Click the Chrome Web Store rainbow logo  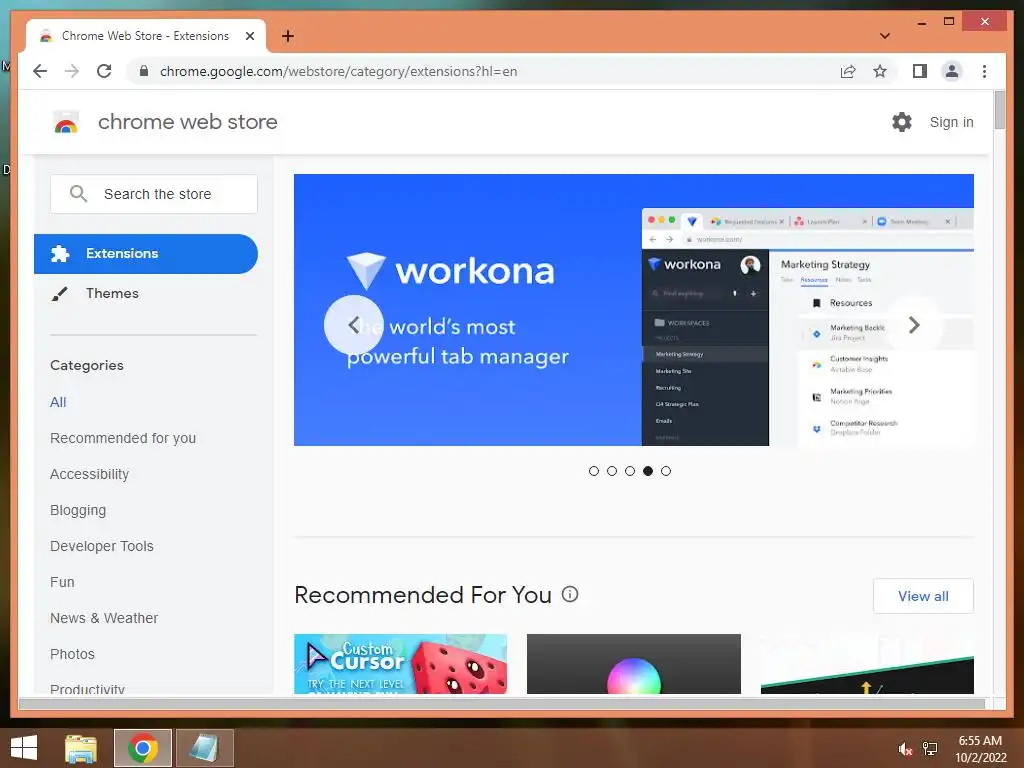(x=66, y=122)
